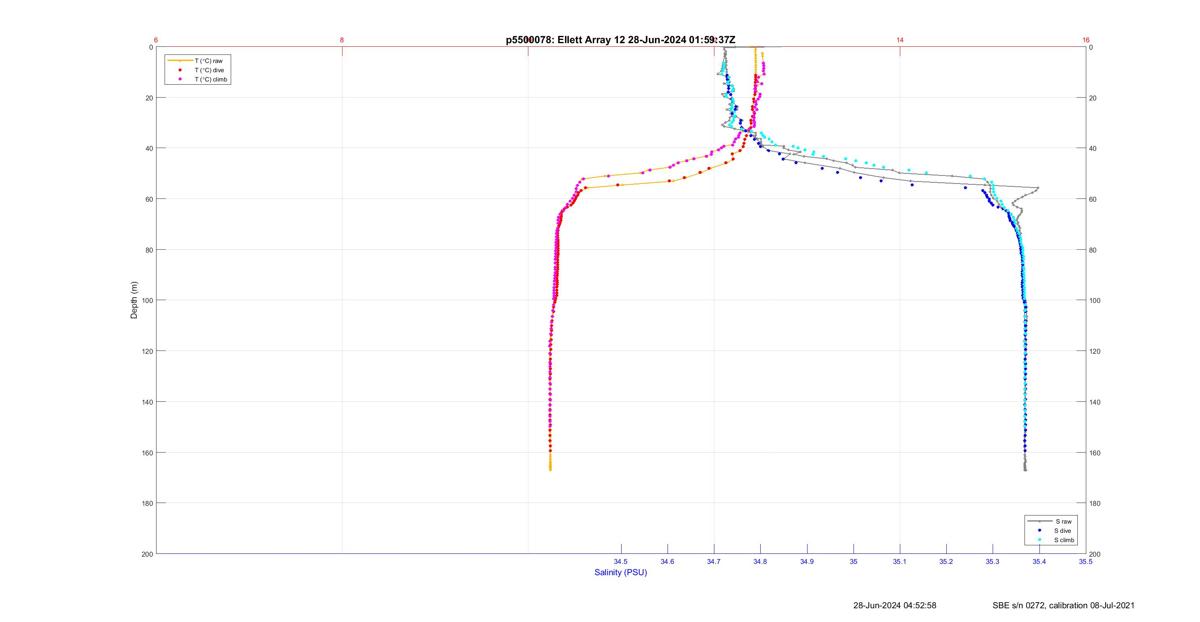Click left depth axis tick 80
This screenshot has width=1200, height=622.
click(x=149, y=250)
